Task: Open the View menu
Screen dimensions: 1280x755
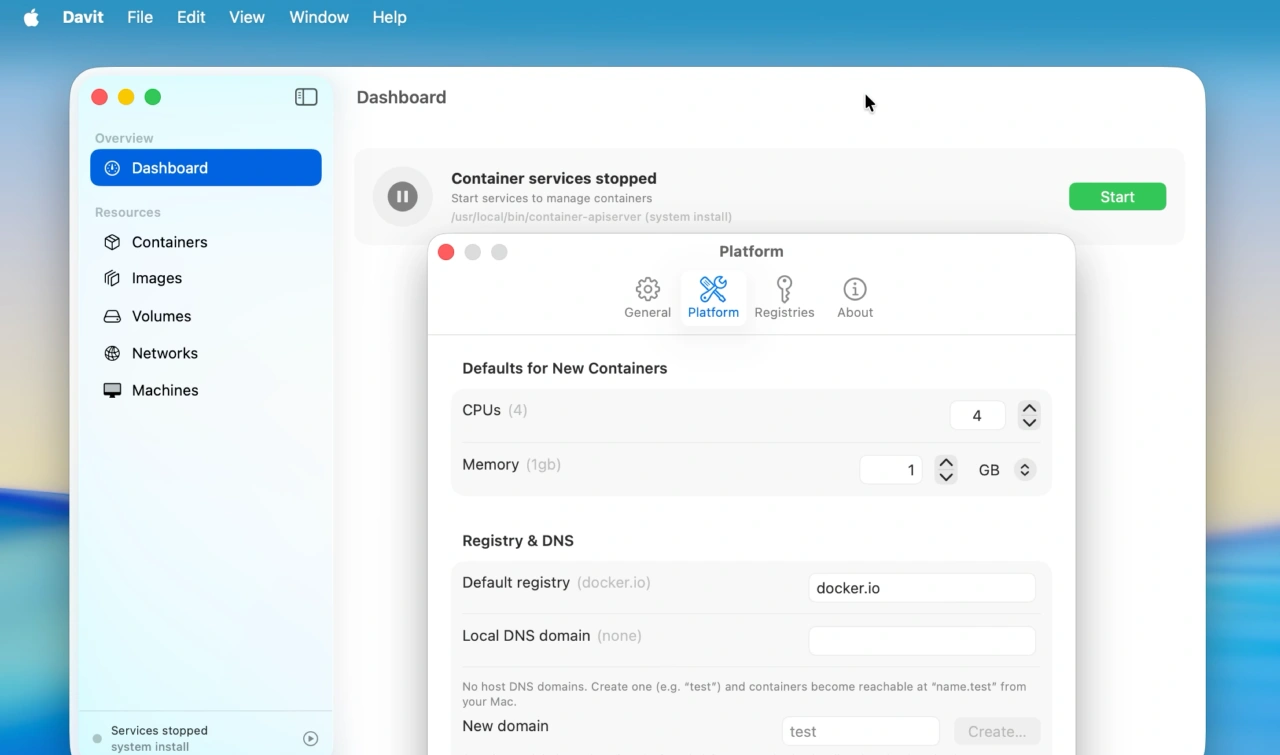Action: pyautogui.click(x=247, y=17)
